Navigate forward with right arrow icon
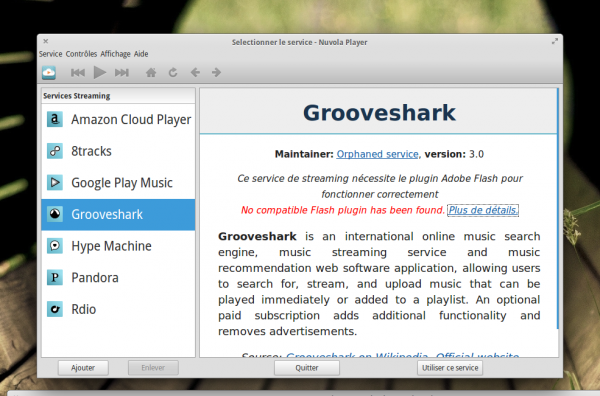The height and width of the screenshot is (396, 600). 216,72
